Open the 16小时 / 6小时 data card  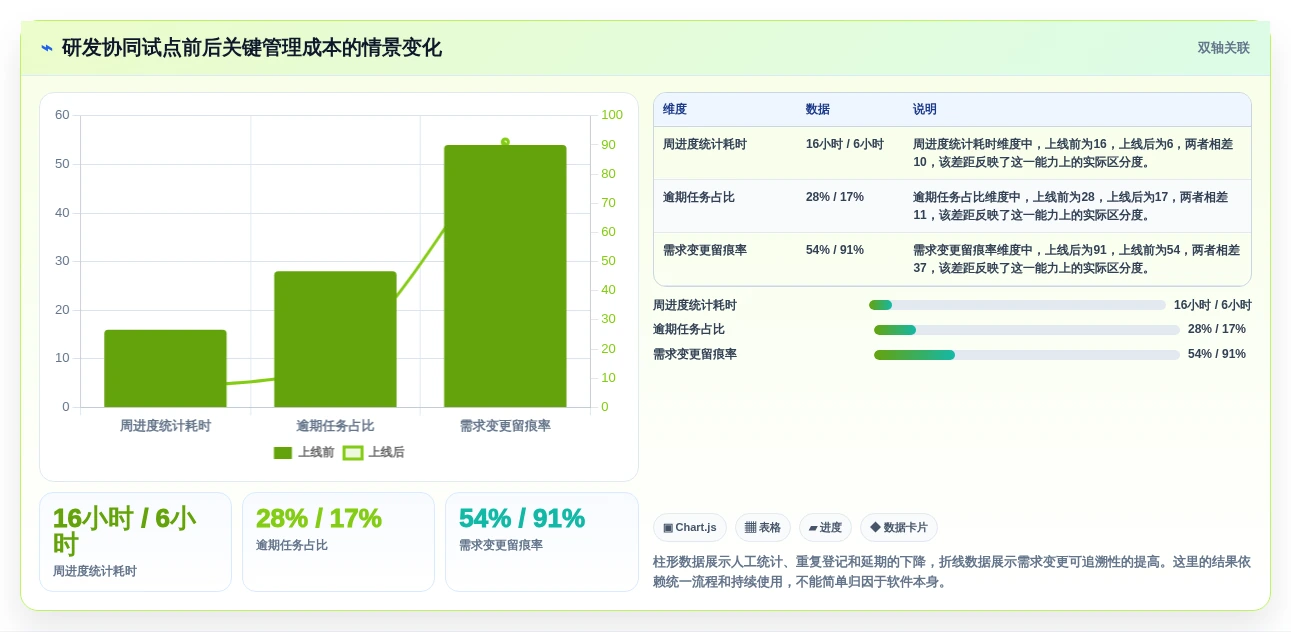(135, 542)
